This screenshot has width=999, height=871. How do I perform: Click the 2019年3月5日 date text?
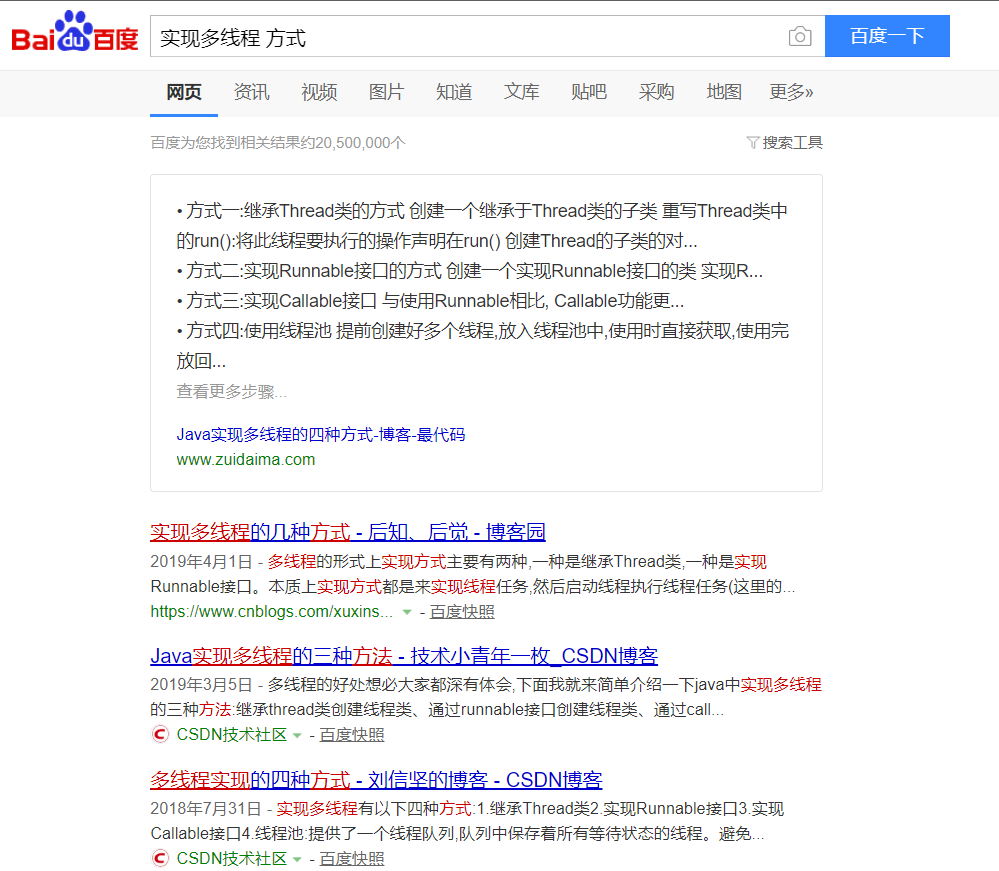201,685
